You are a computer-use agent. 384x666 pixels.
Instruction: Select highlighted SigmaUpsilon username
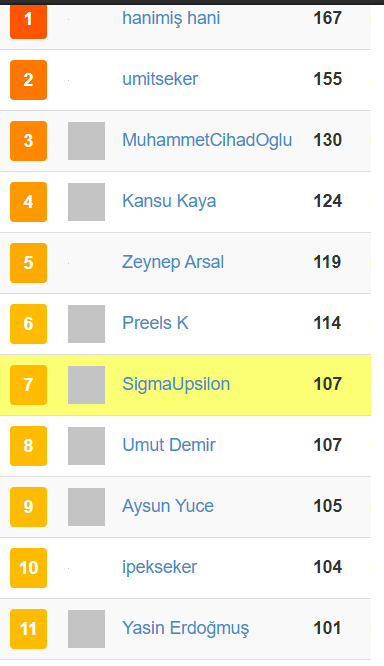tap(176, 384)
